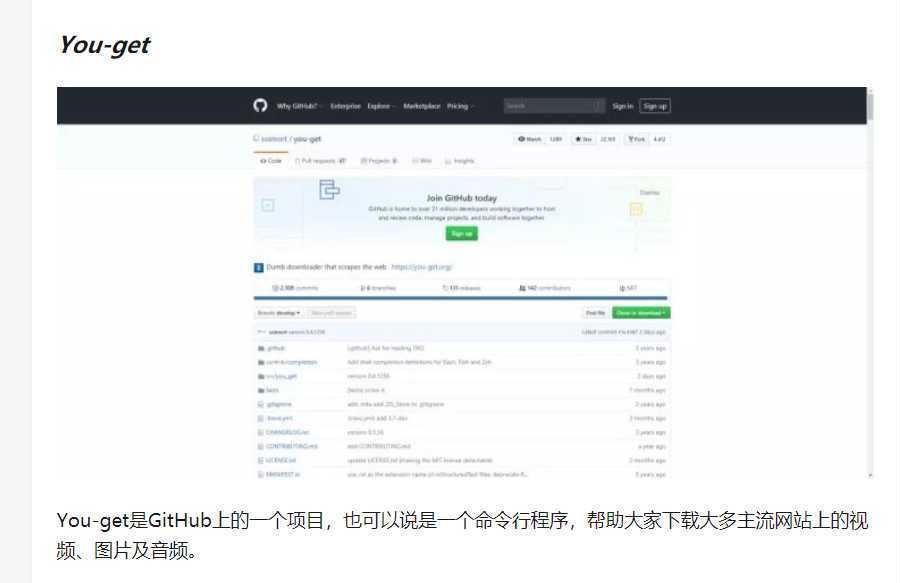Click the Watch eye button
The height and width of the screenshot is (583, 900).
pos(530,139)
